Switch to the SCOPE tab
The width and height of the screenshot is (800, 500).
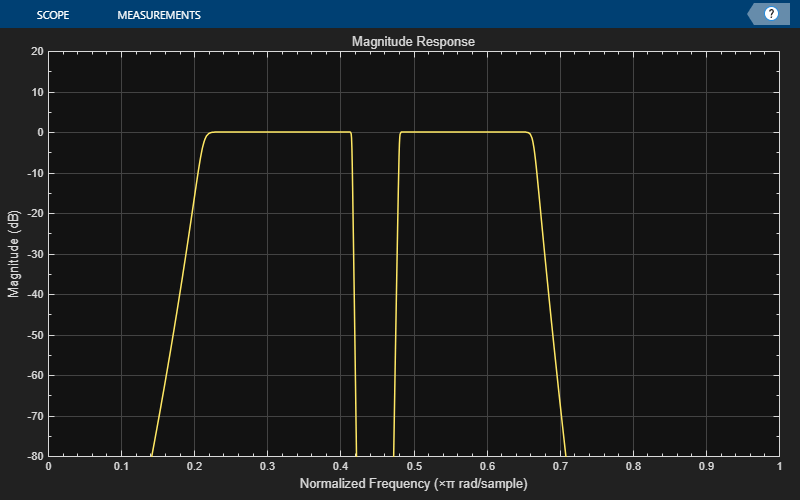point(52,16)
